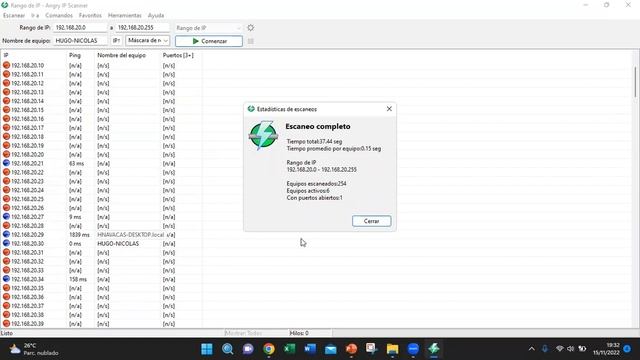Click the microphone tray icon
The width and height of the screenshot is (640, 360).
coord(544,349)
